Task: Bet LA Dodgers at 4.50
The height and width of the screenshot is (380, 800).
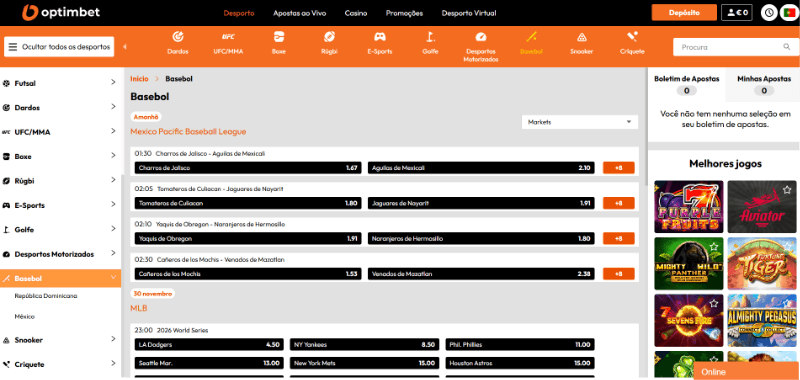Action: (209, 345)
